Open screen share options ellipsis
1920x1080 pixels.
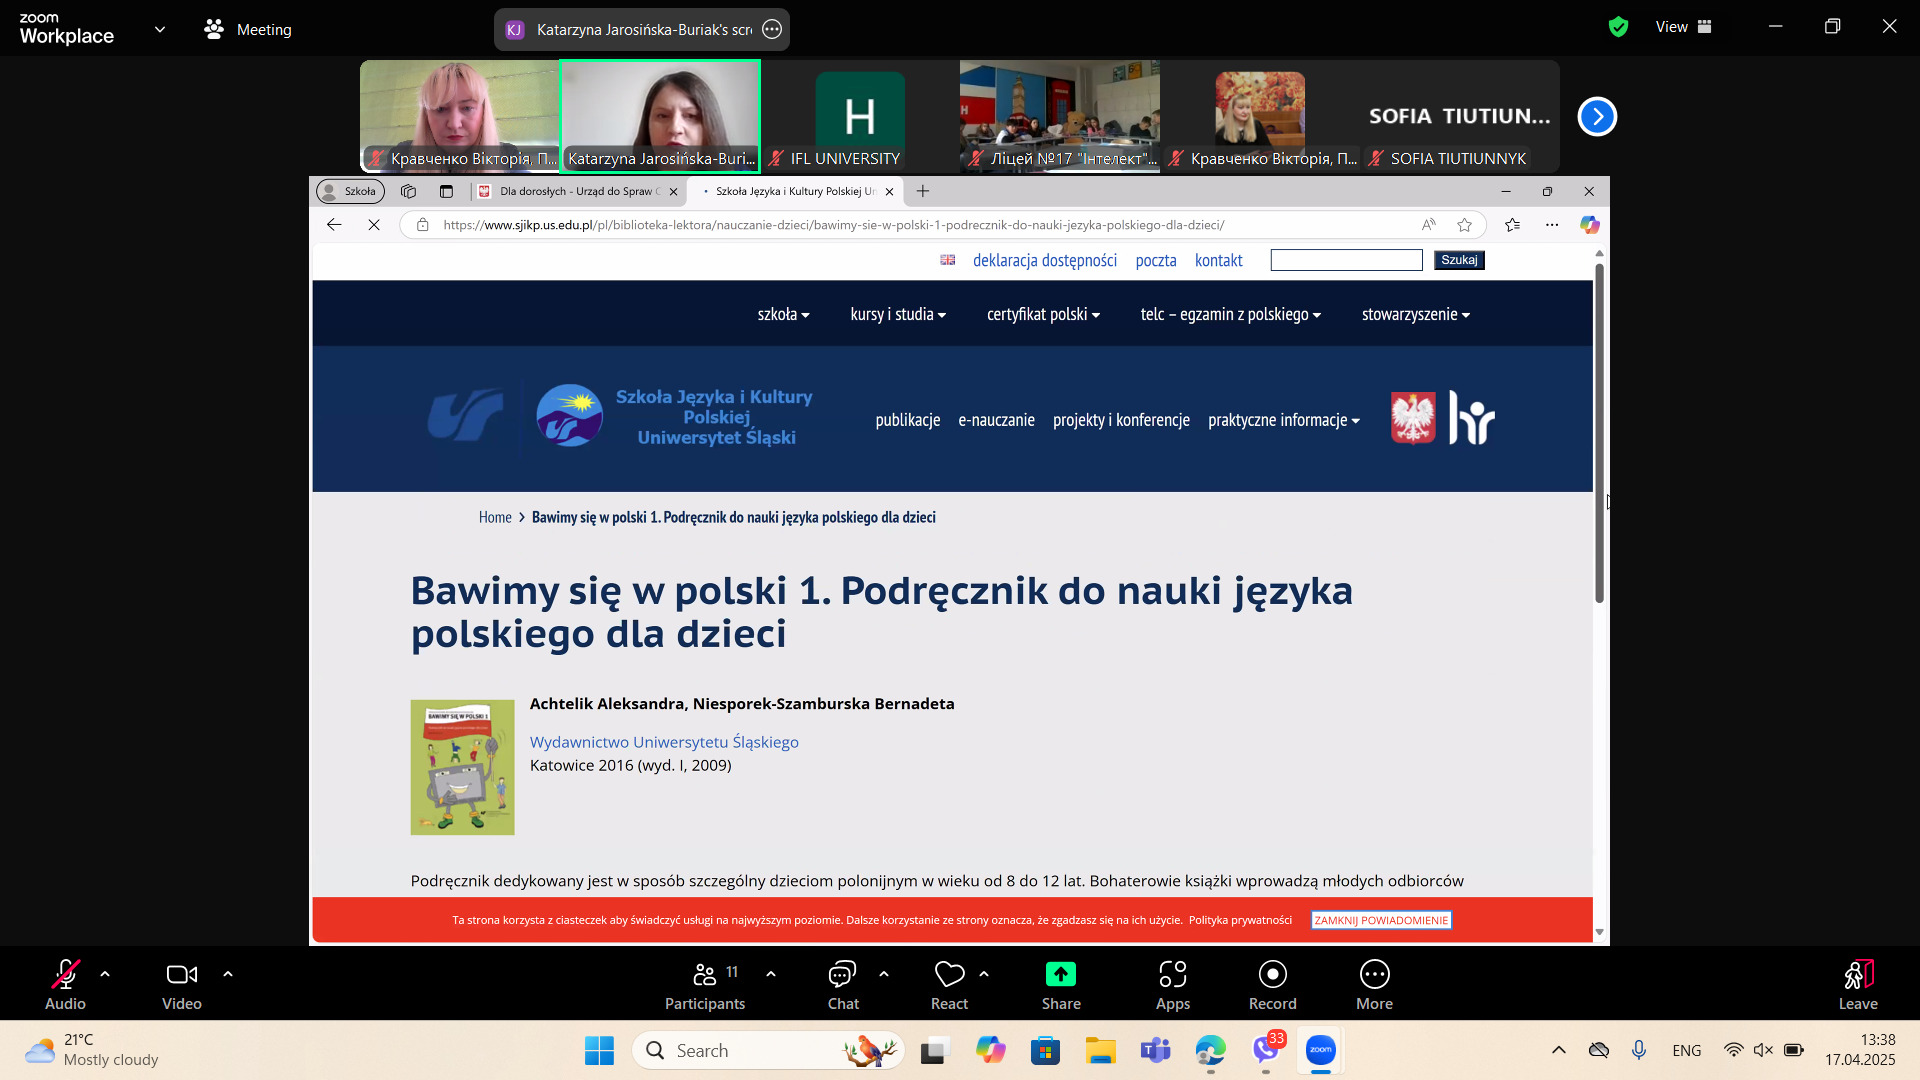click(x=772, y=30)
